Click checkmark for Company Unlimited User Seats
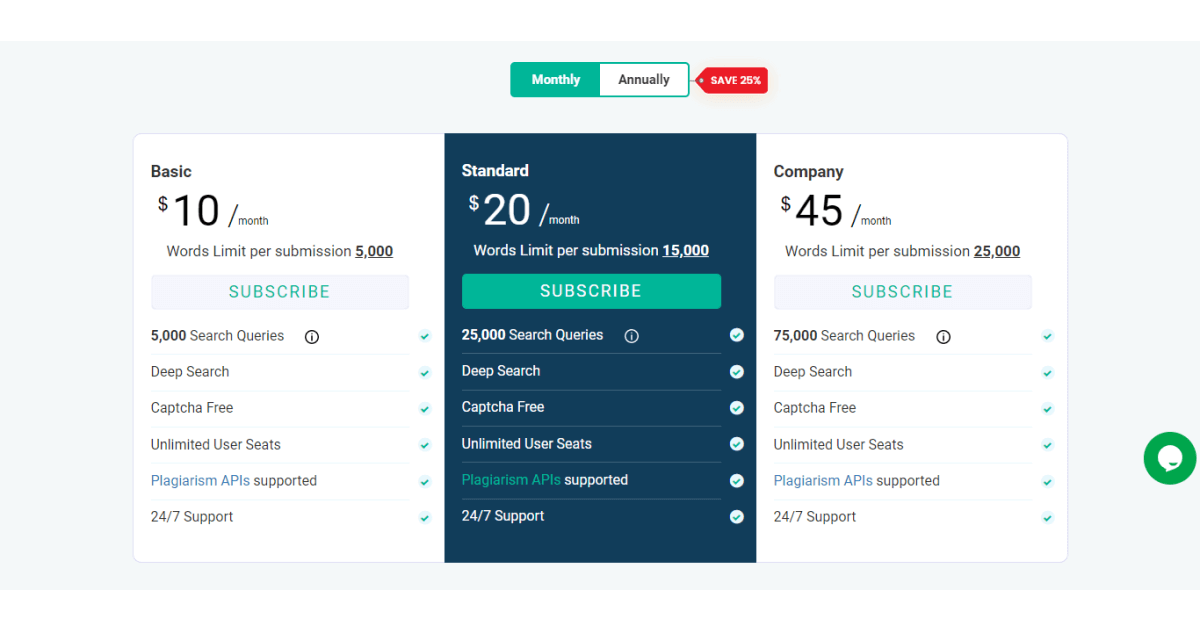This screenshot has height=630, width=1200. [1047, 445]
